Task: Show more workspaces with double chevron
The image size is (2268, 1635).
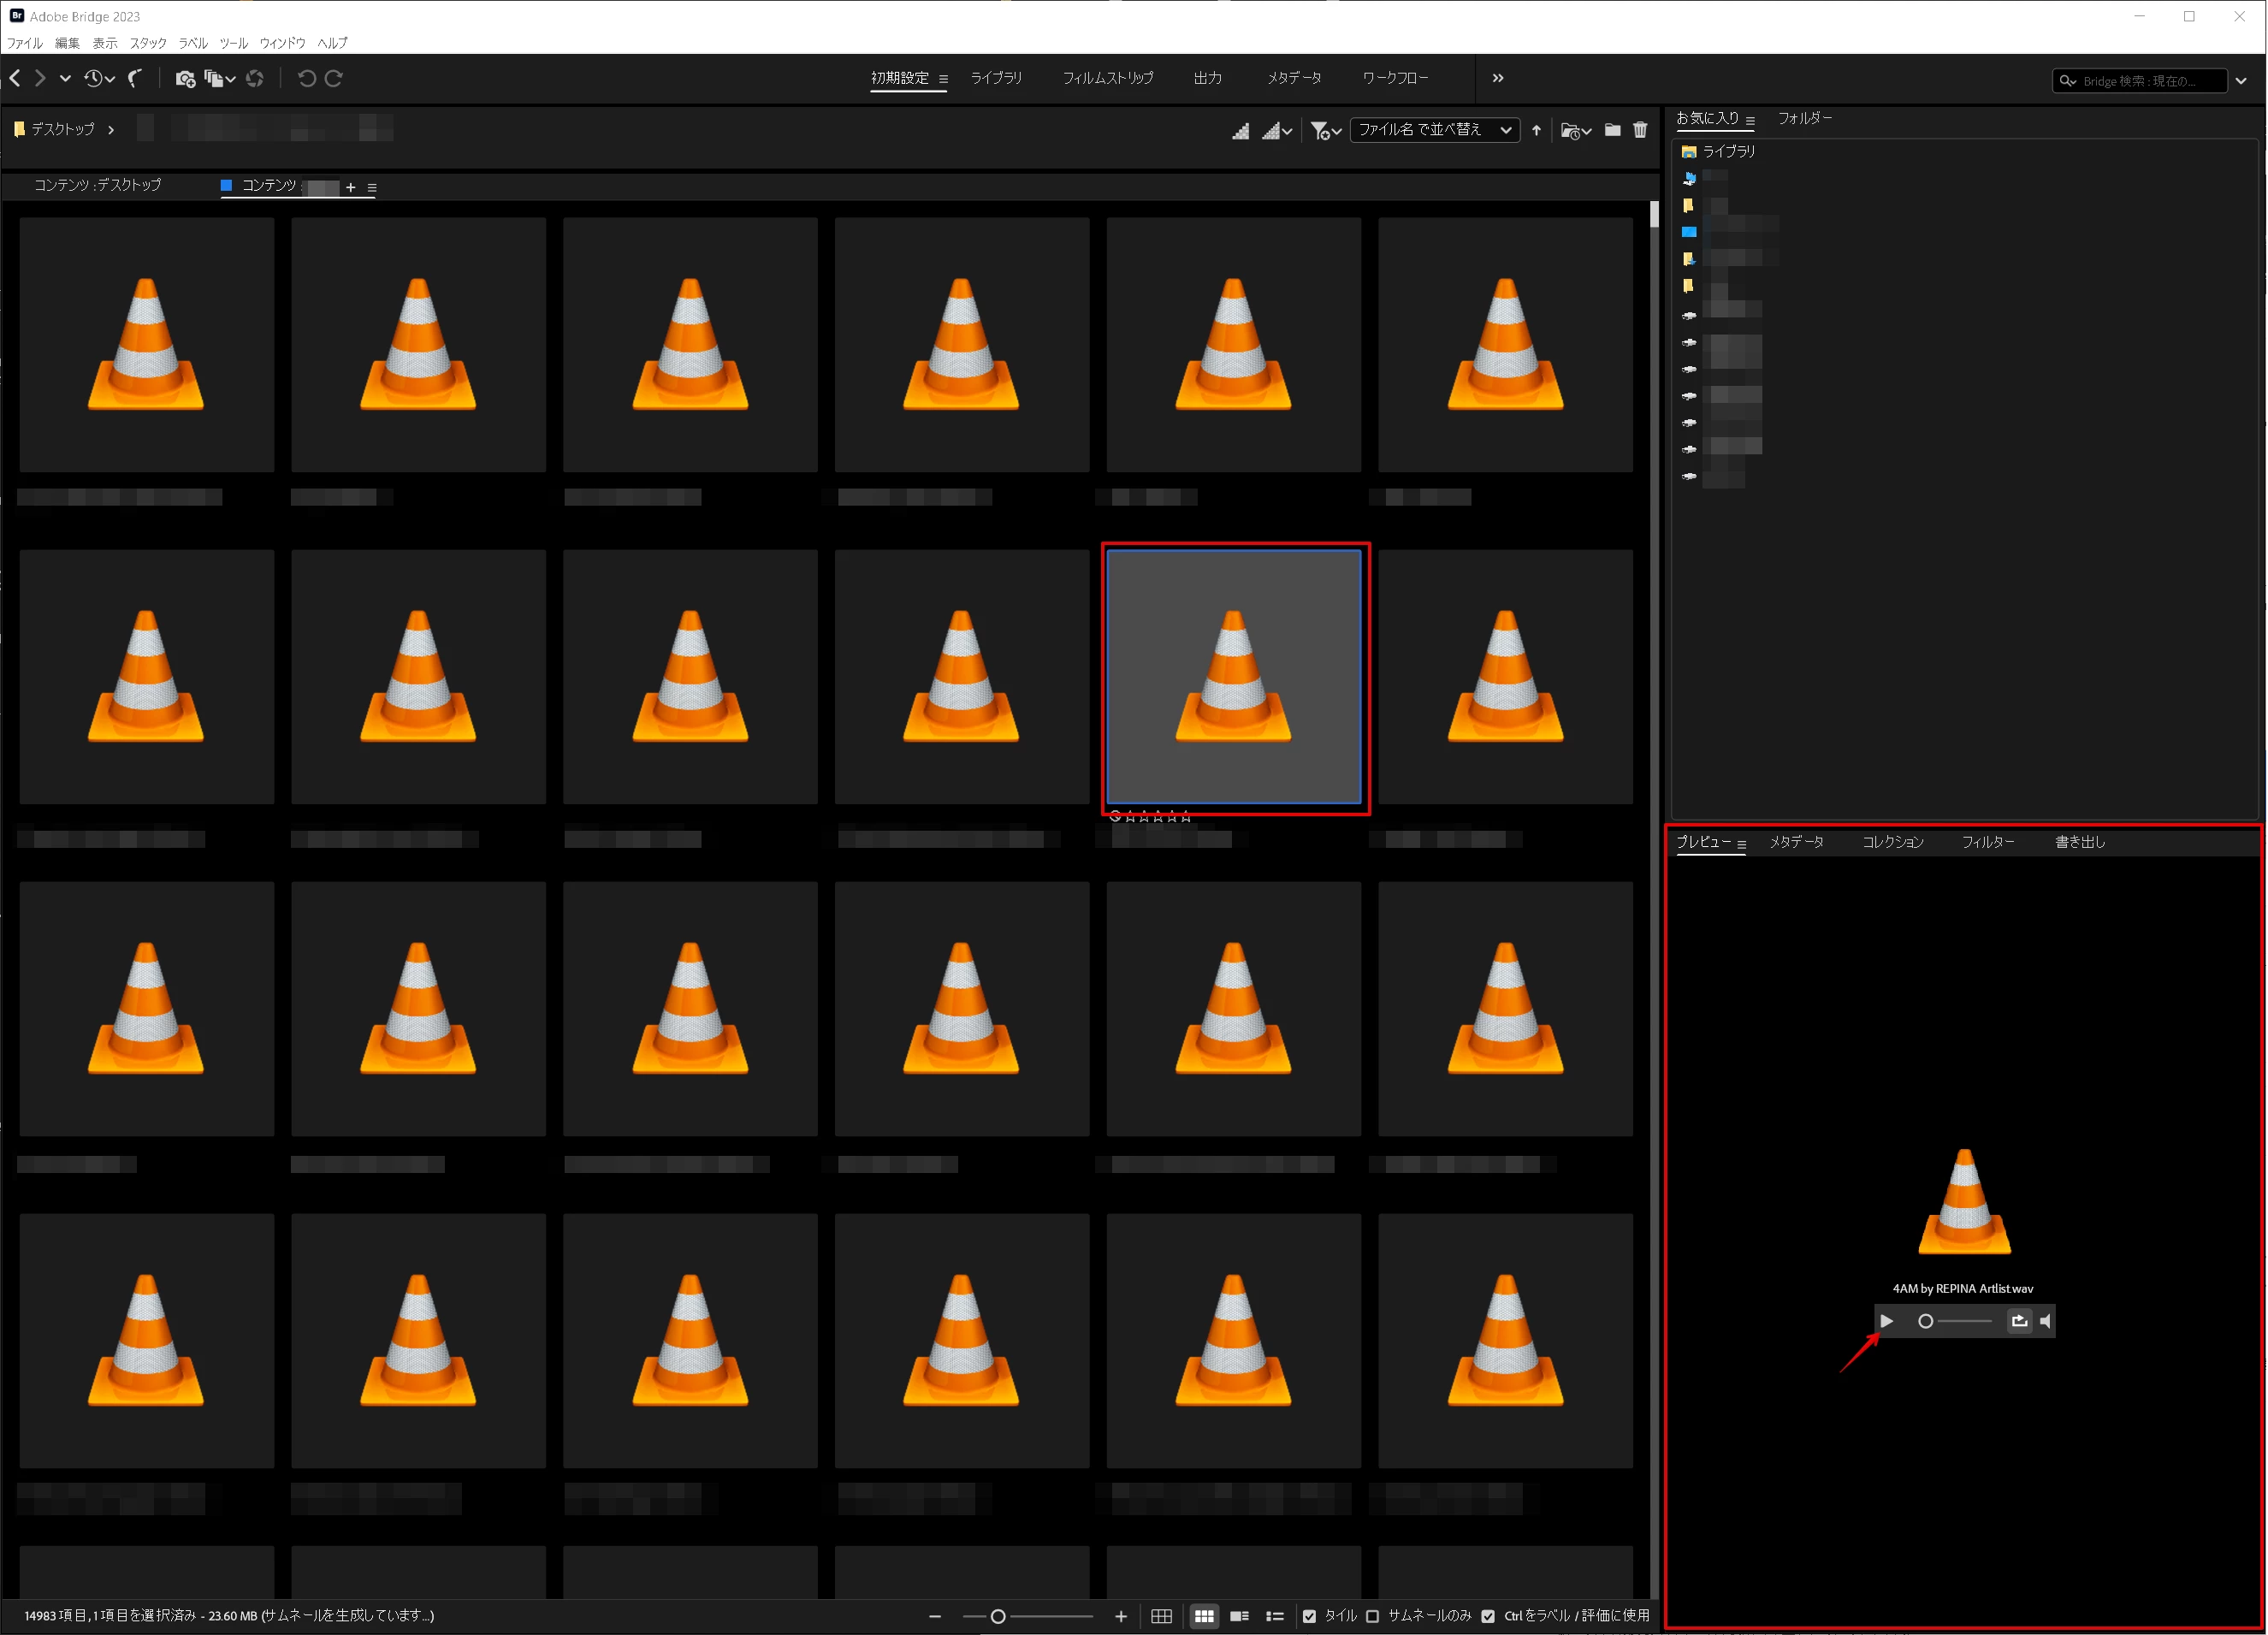Action: [1497, 78]
